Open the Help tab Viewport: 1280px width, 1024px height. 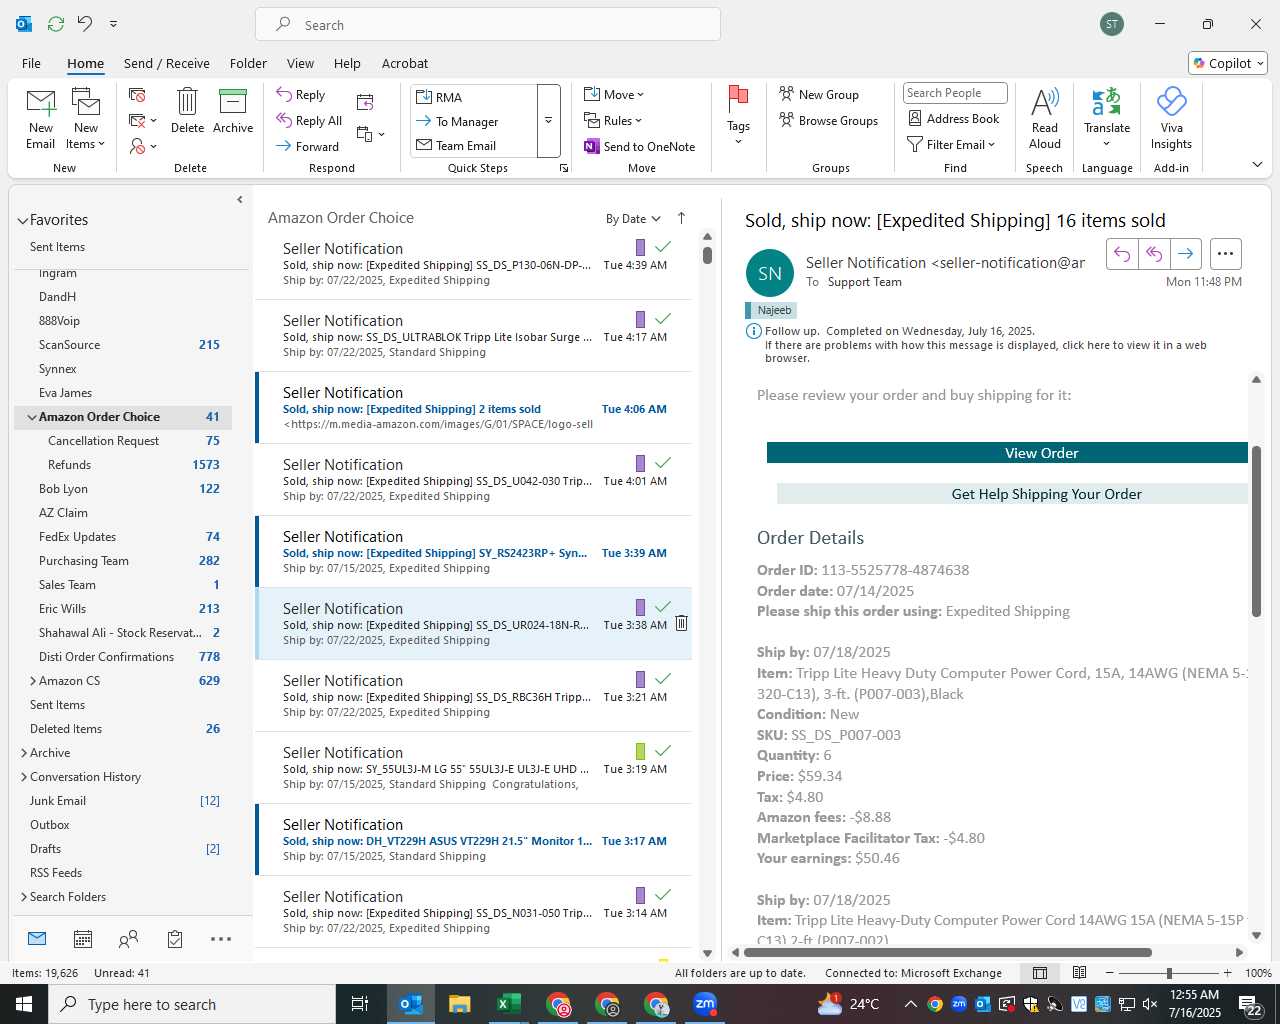(347, 63)
